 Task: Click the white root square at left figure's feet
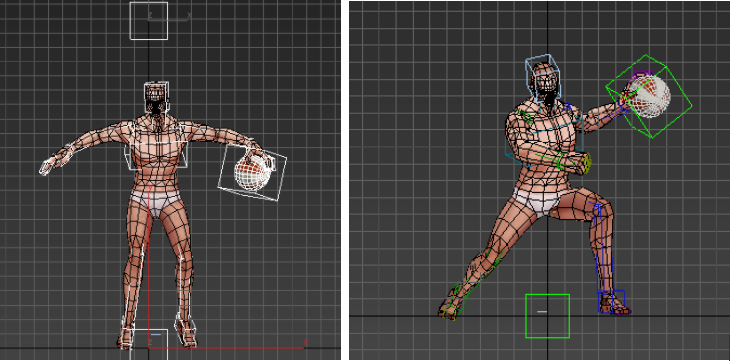tap(149, 346)
